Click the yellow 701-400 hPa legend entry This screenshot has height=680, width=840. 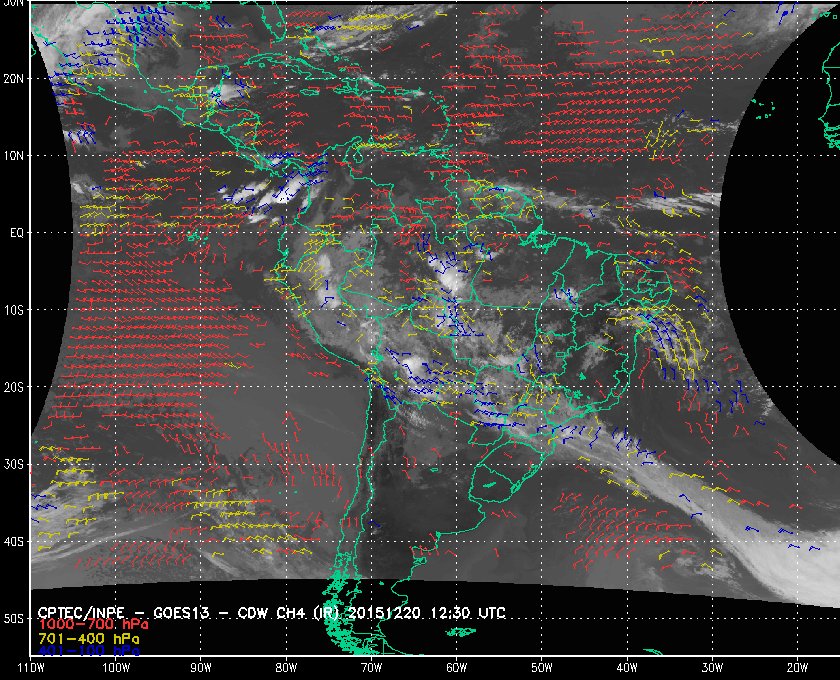click(x=88, y=639)
